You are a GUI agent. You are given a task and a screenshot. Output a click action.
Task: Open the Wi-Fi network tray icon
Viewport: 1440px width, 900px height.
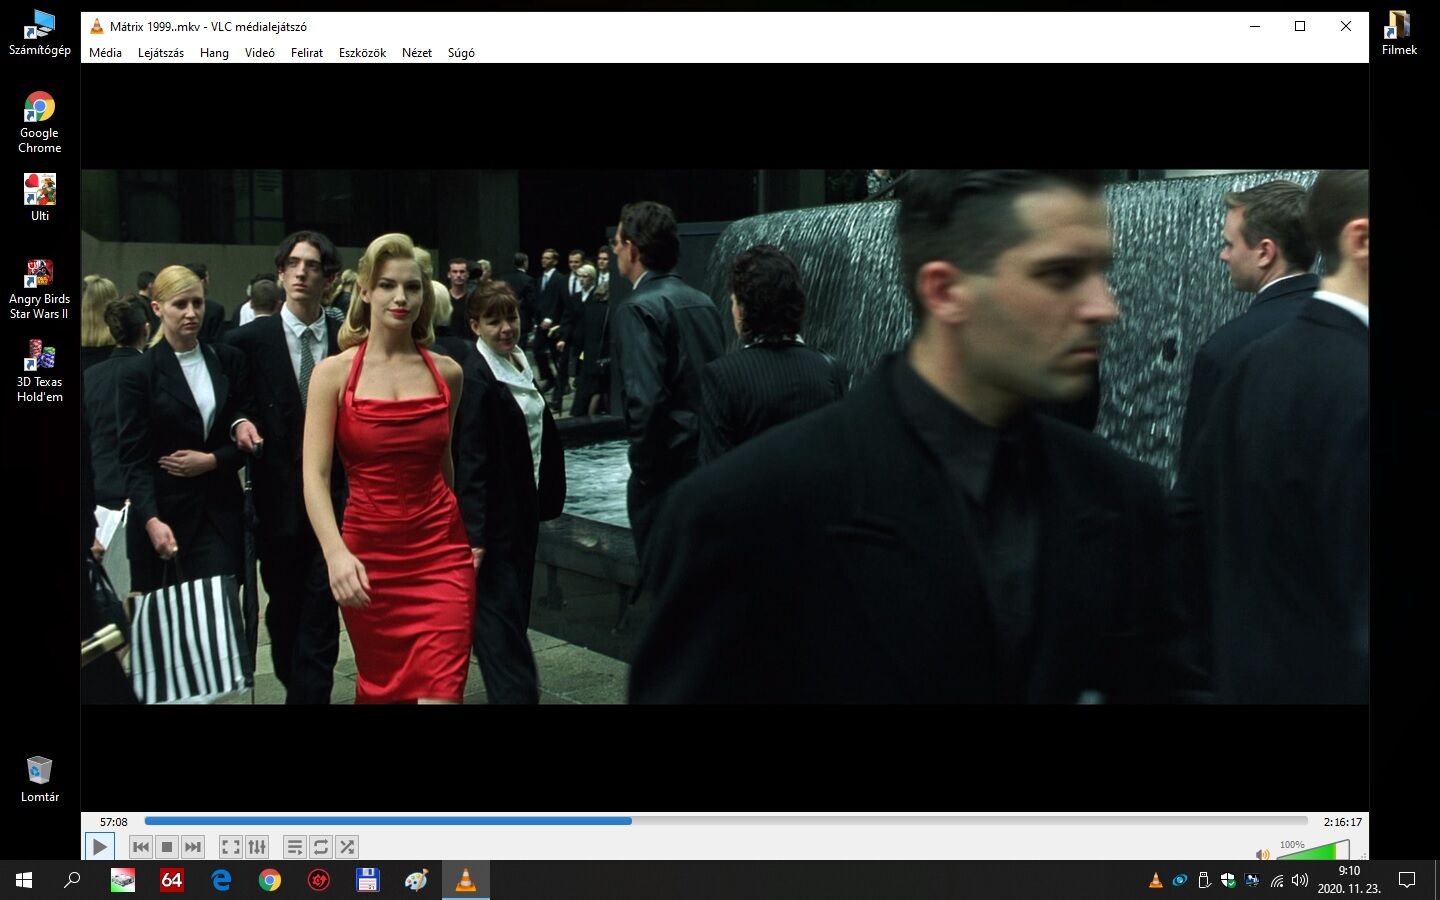[x=1277, y=880]
